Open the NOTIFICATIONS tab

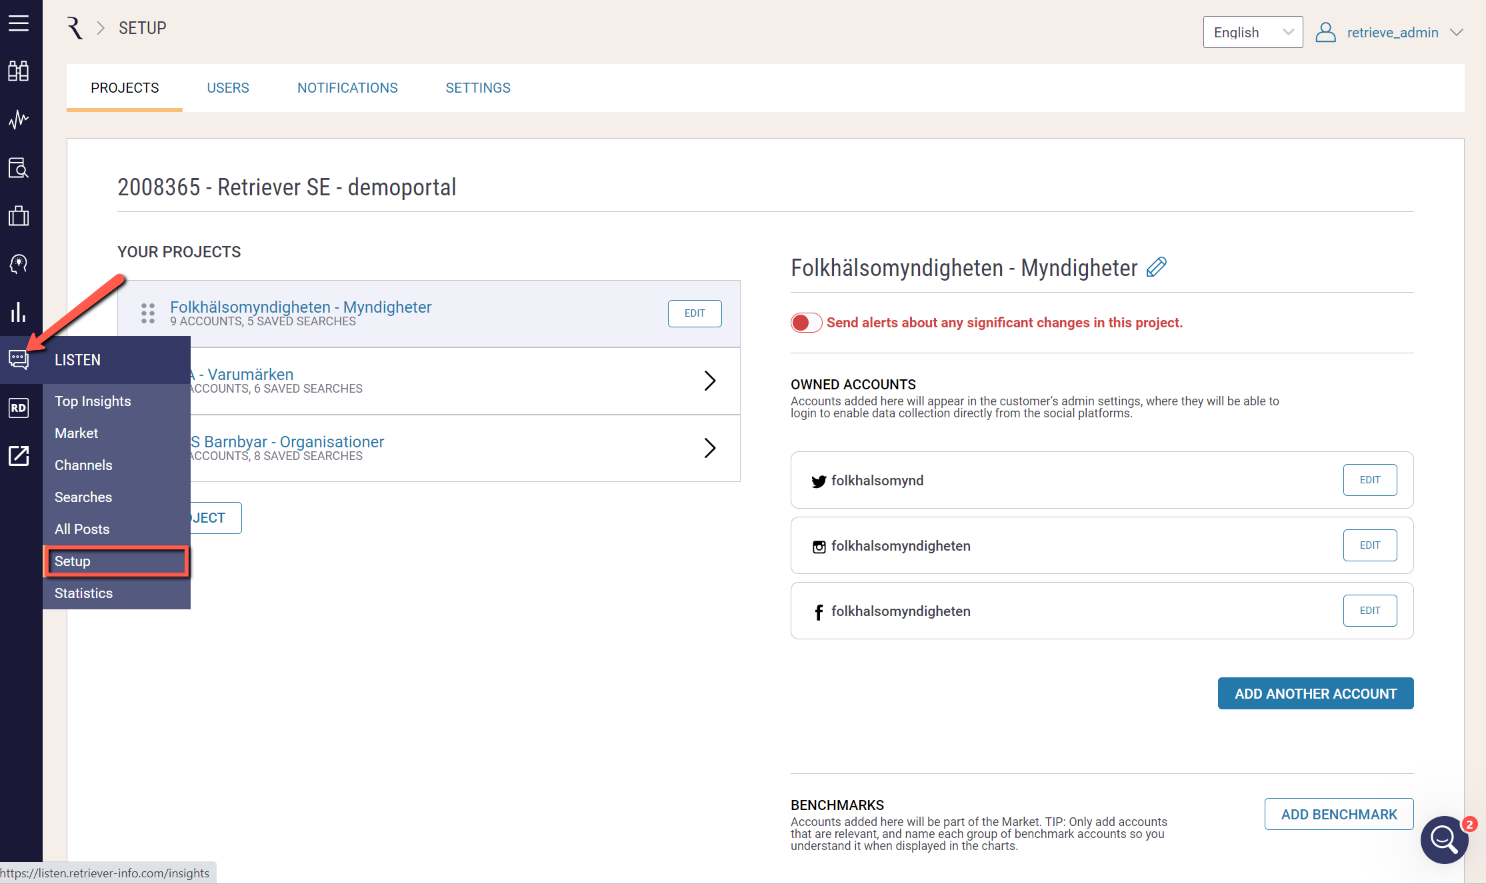347,88
